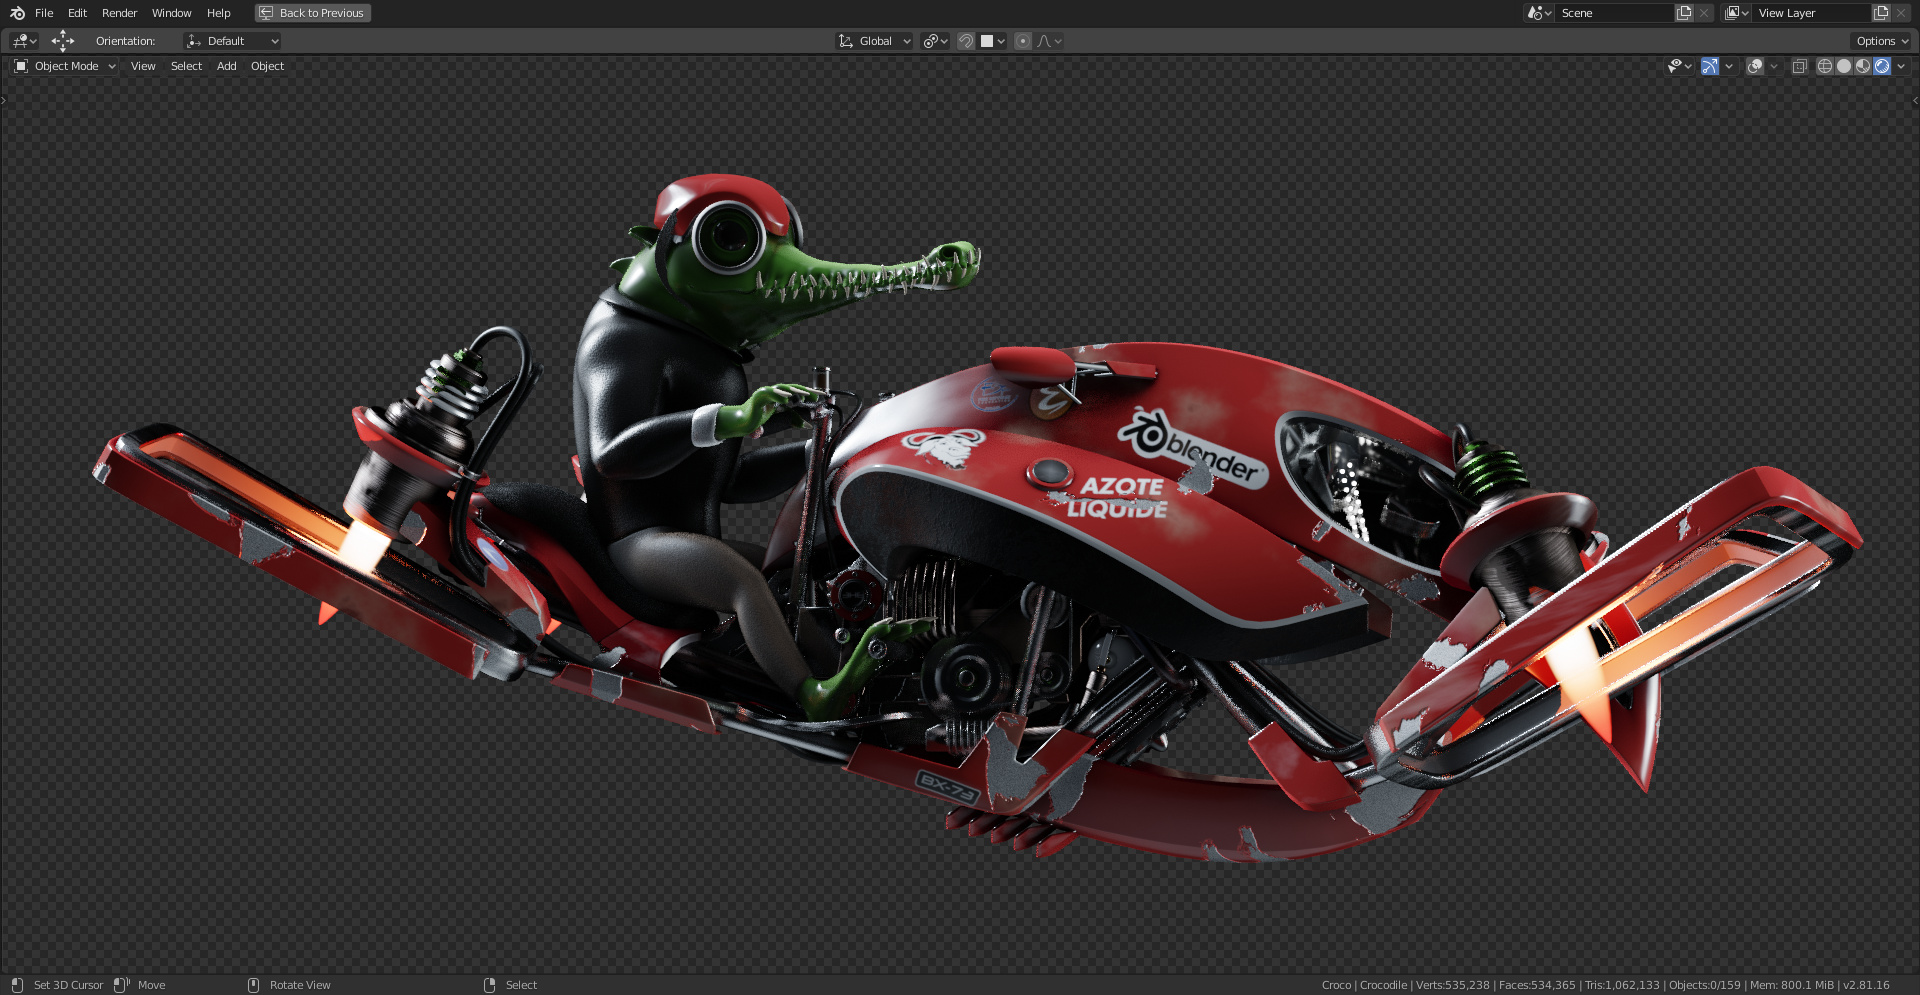
Task: Open the File menu
Action: point(44,13)
